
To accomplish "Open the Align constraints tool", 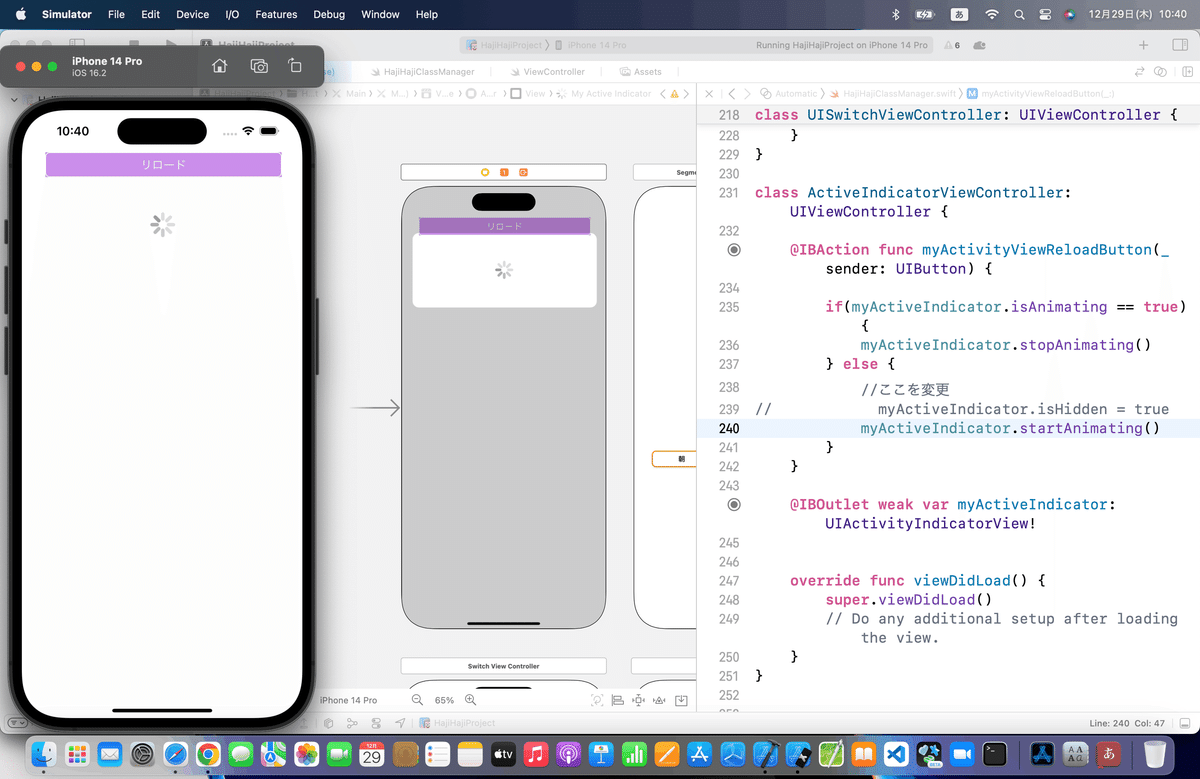I will [x=618, y=700].
